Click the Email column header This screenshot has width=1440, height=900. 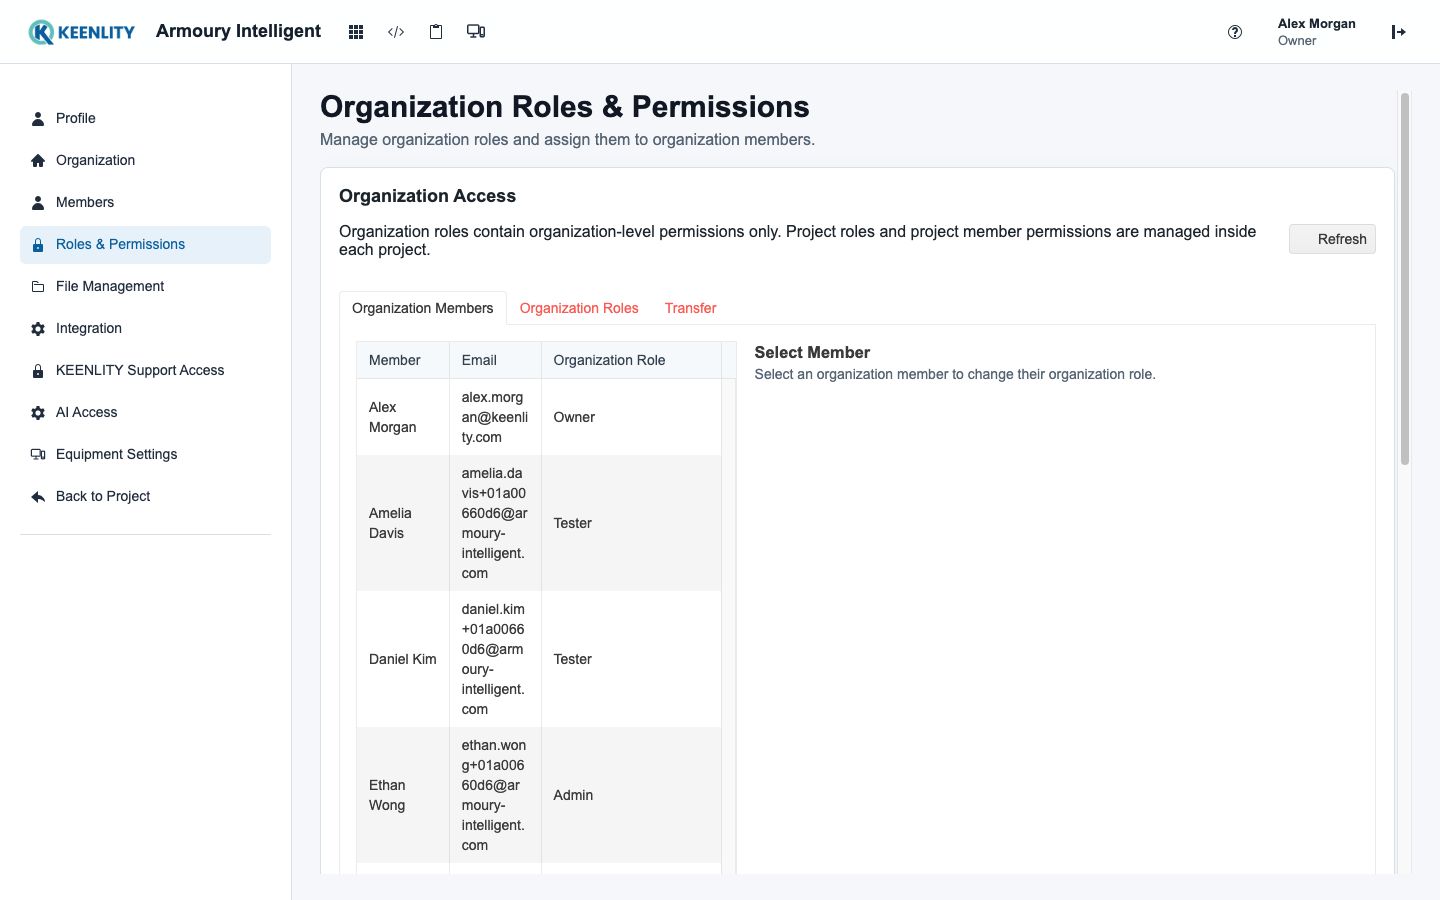click(495, 360)
